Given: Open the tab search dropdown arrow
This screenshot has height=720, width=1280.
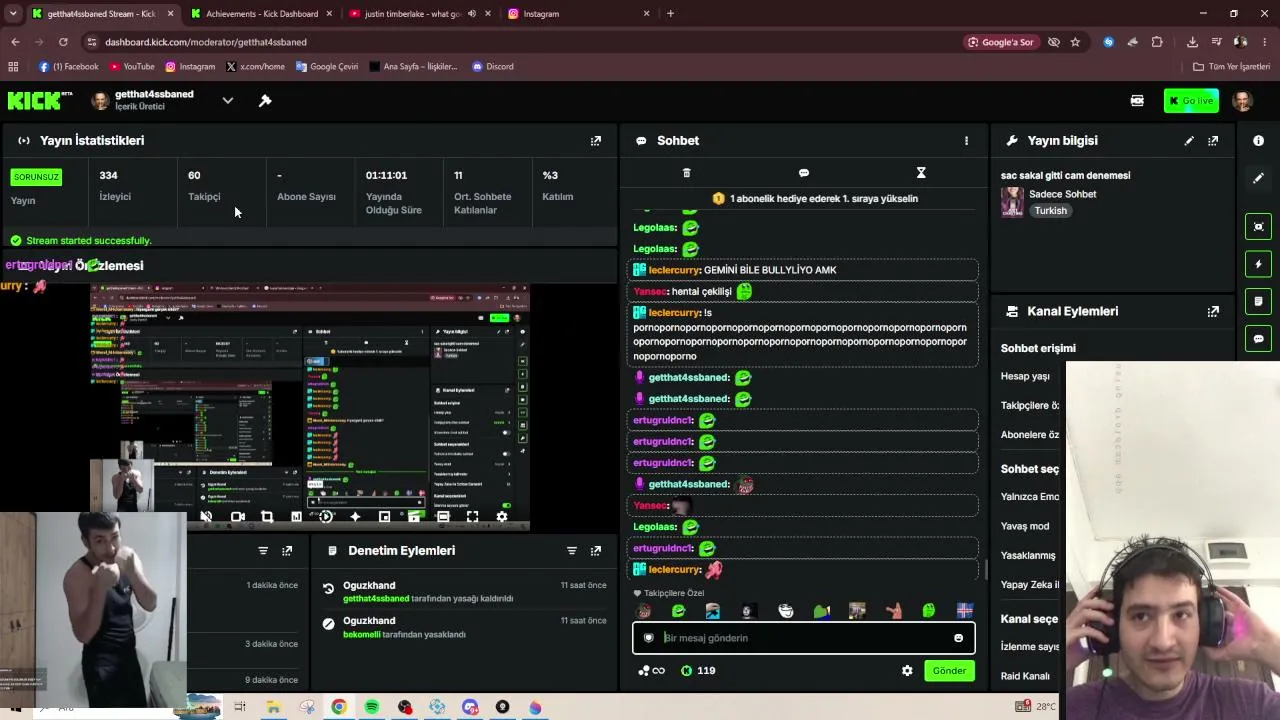Looking at the screenshot, I should pos(13,14).
